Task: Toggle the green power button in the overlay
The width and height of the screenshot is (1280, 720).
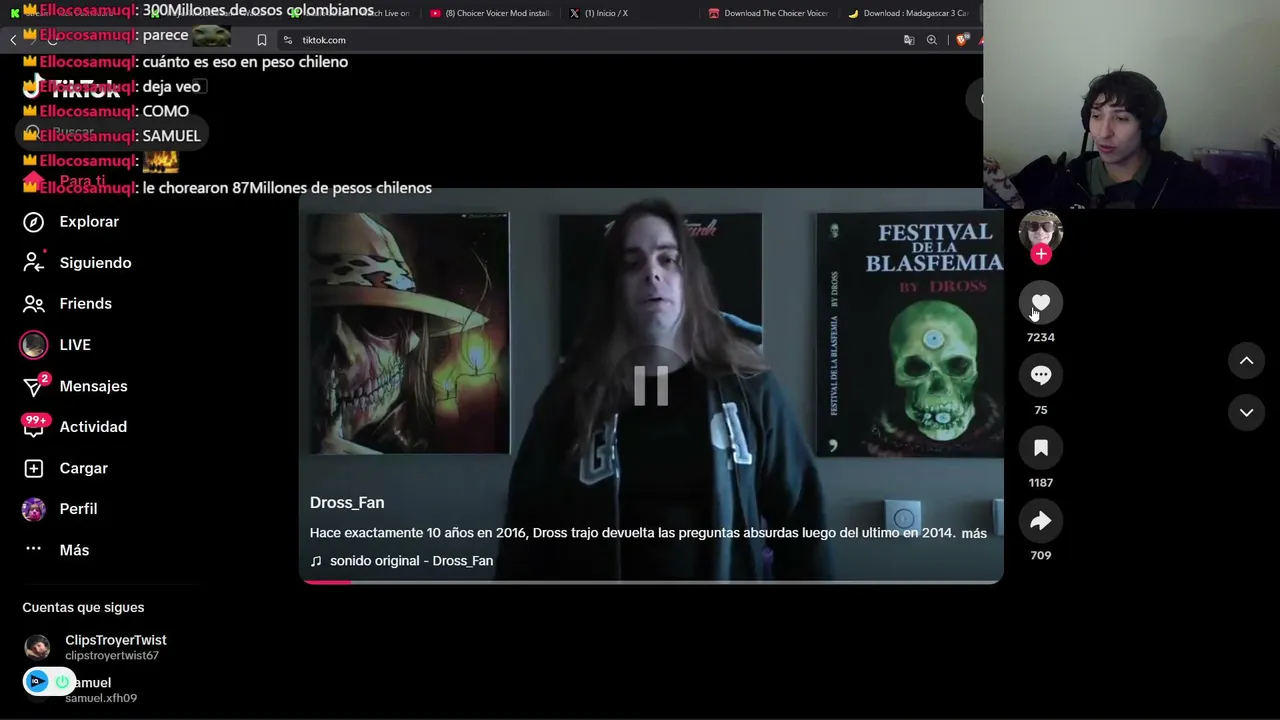Action: tap(62, 682)
